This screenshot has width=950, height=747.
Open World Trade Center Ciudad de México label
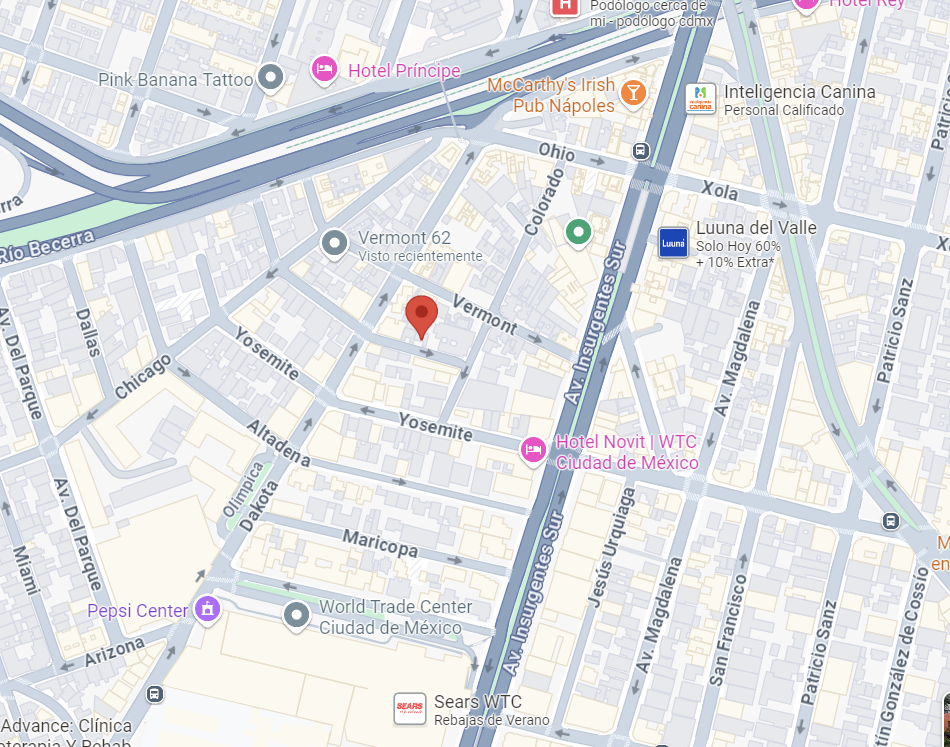(395, 617)
